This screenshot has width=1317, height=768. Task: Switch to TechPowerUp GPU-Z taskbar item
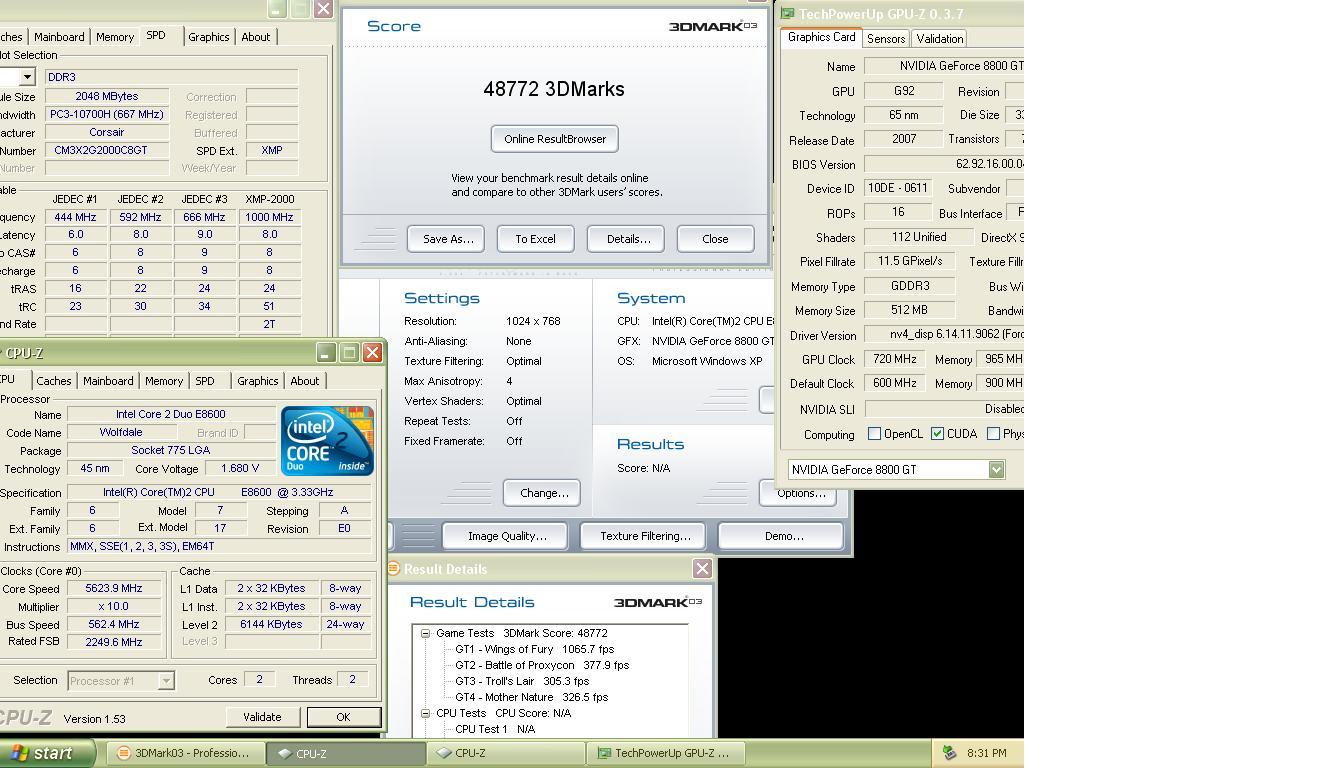pyautogui.click(x=667, y=753)
